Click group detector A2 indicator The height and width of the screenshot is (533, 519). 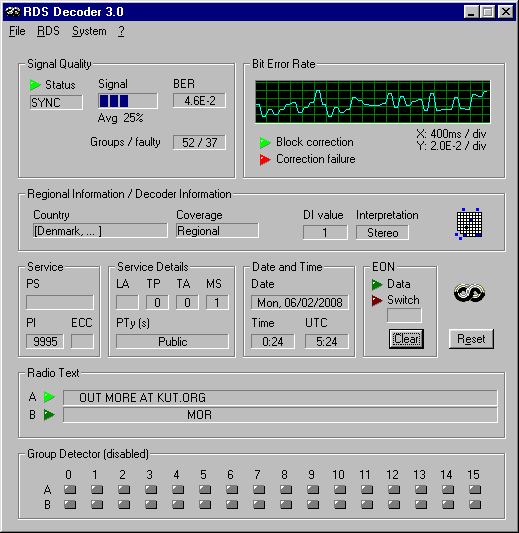pyautogui.click(x=124, y=489)
